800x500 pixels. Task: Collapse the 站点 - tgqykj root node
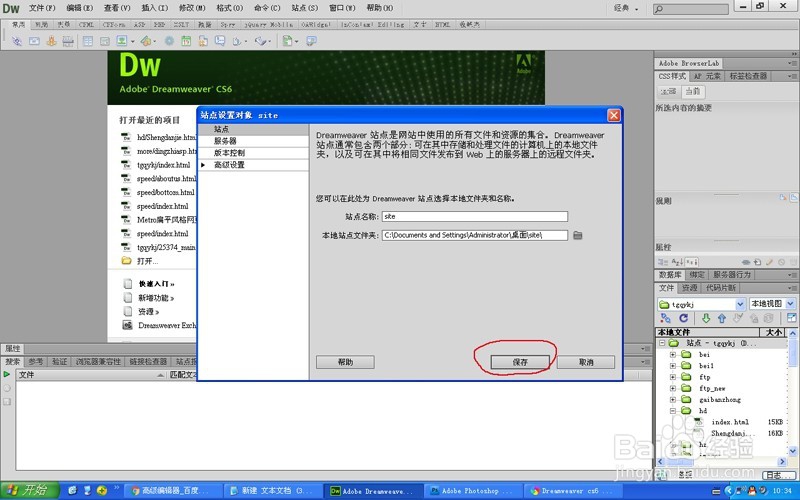tap(662, 343)
